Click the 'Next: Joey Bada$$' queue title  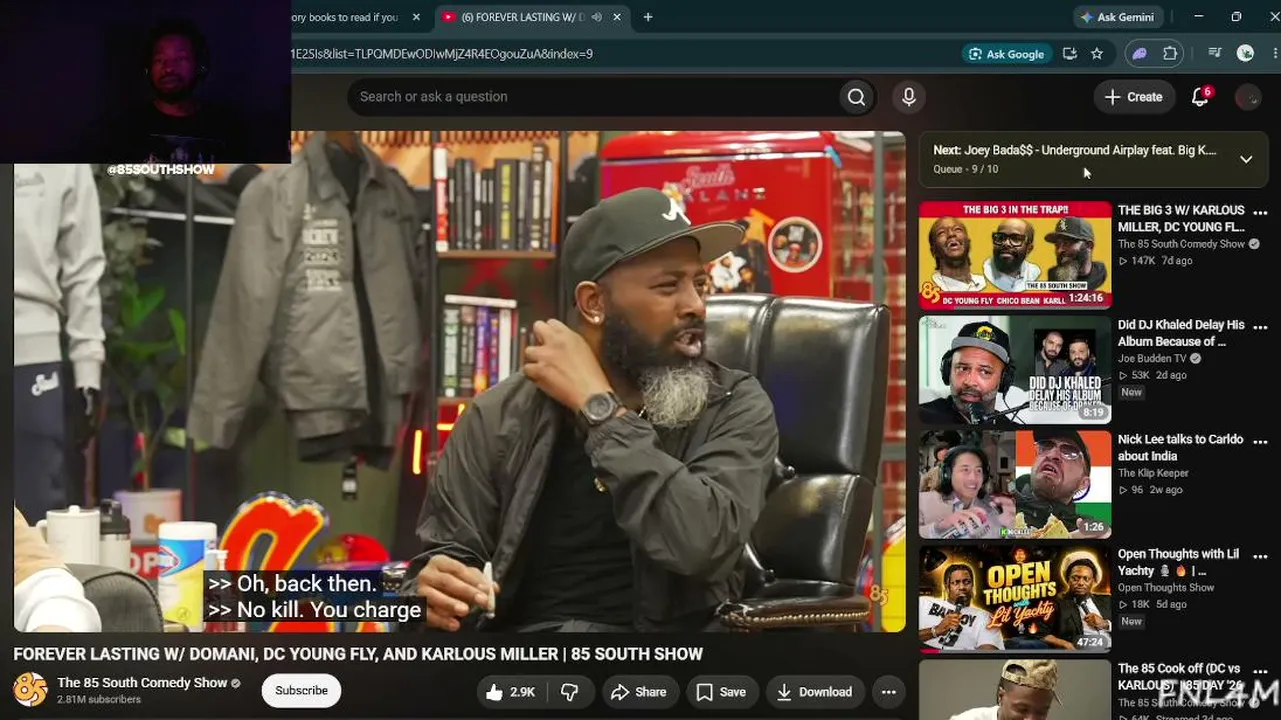1075,150
